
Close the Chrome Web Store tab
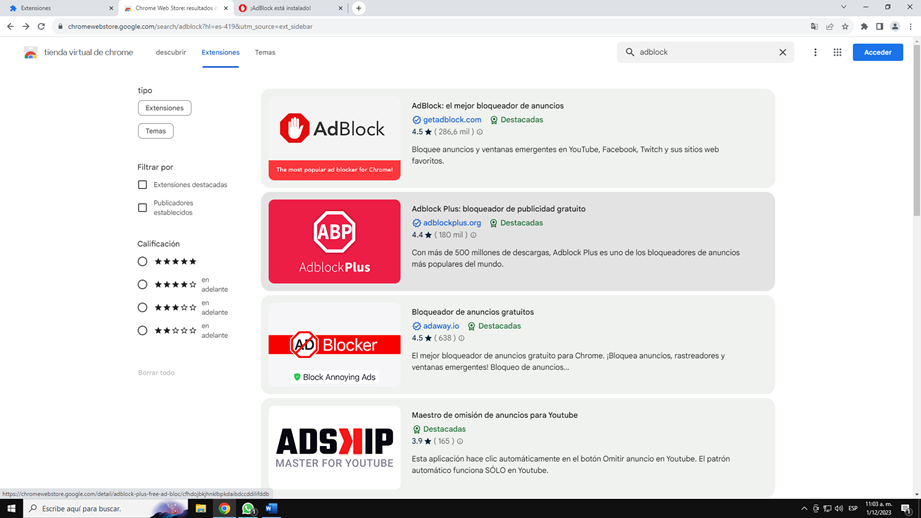[x=226, y=8]
